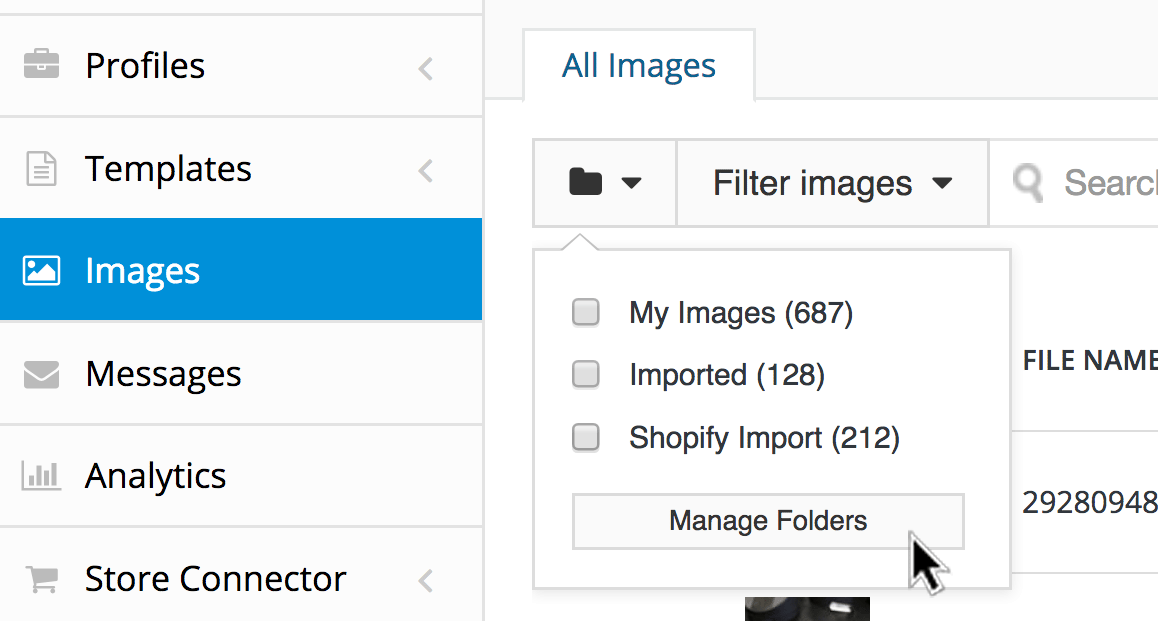Expand the Profiles submenu chevron
Screen dimensions: 1158x621
tap(426, 68)
